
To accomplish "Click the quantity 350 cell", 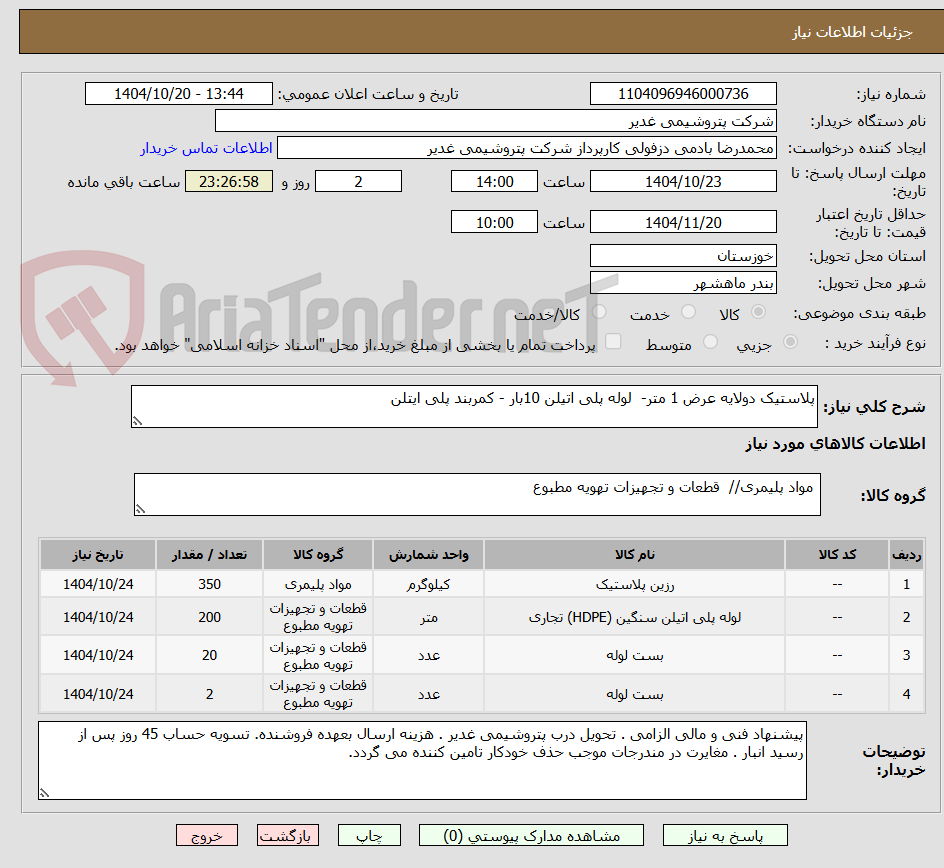I will pos(210,584).
